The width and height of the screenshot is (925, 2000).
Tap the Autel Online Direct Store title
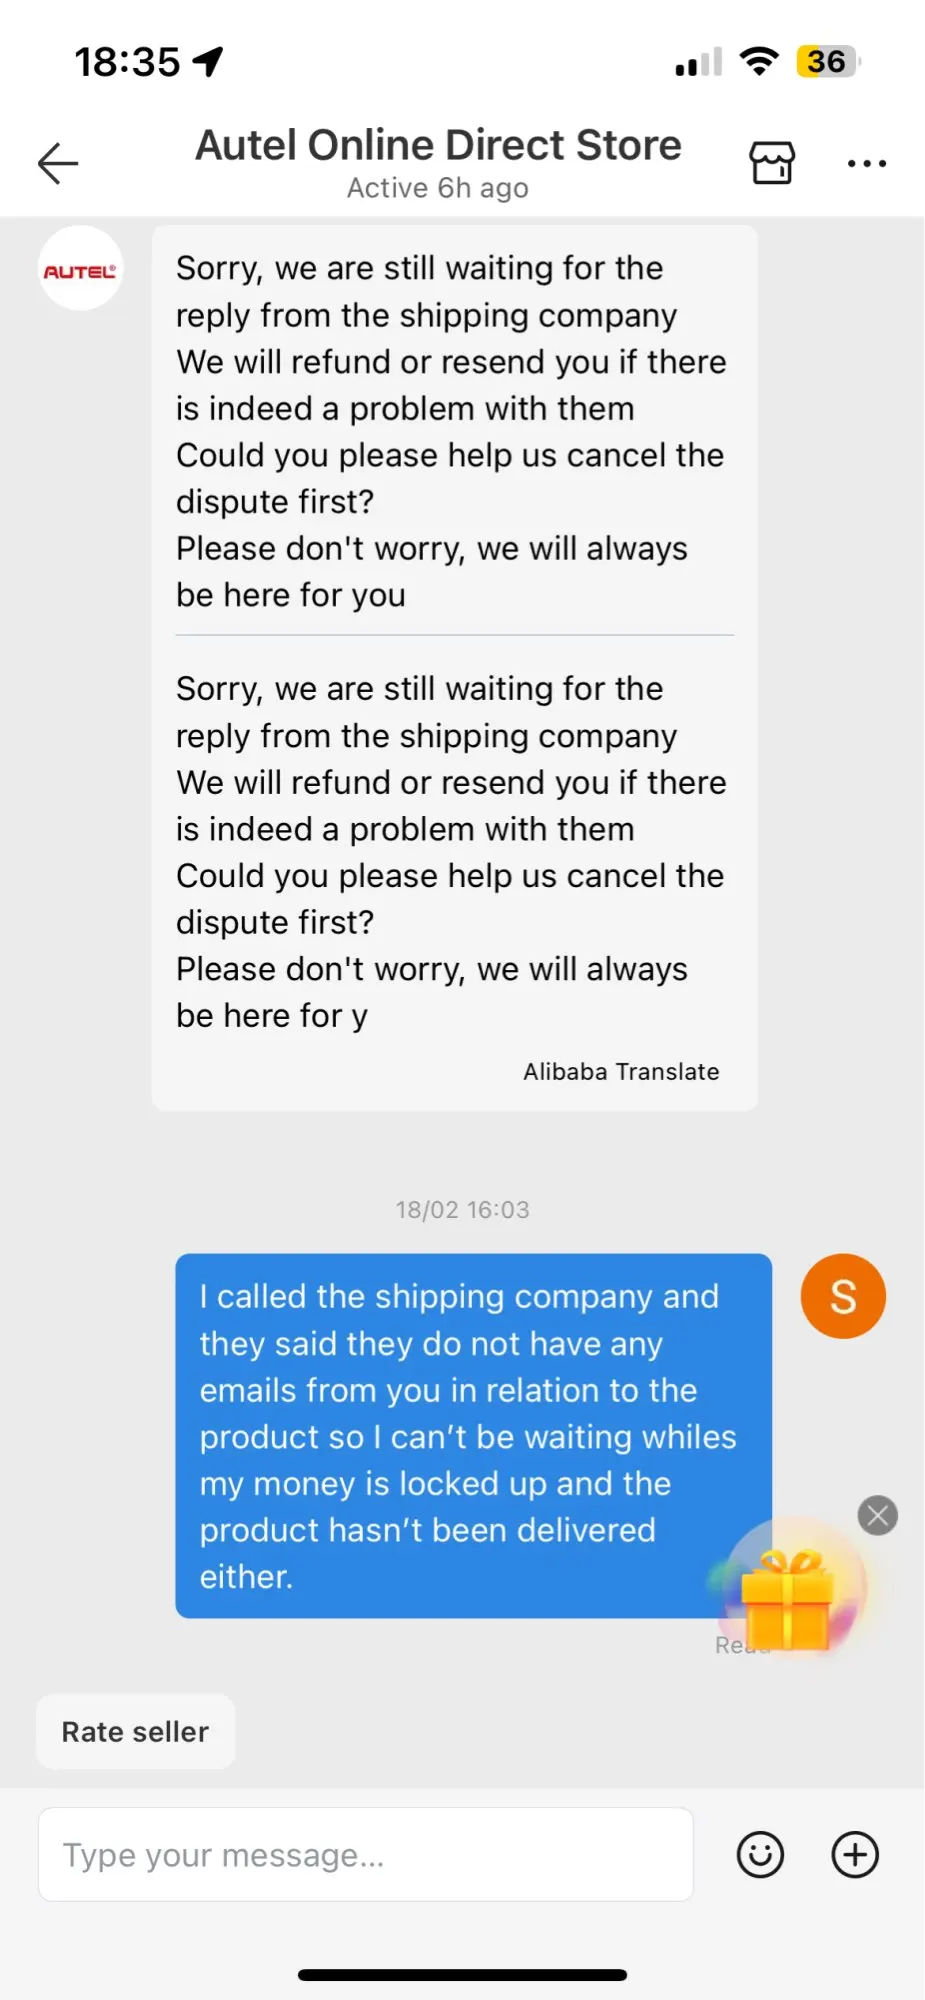coord(438,145)
